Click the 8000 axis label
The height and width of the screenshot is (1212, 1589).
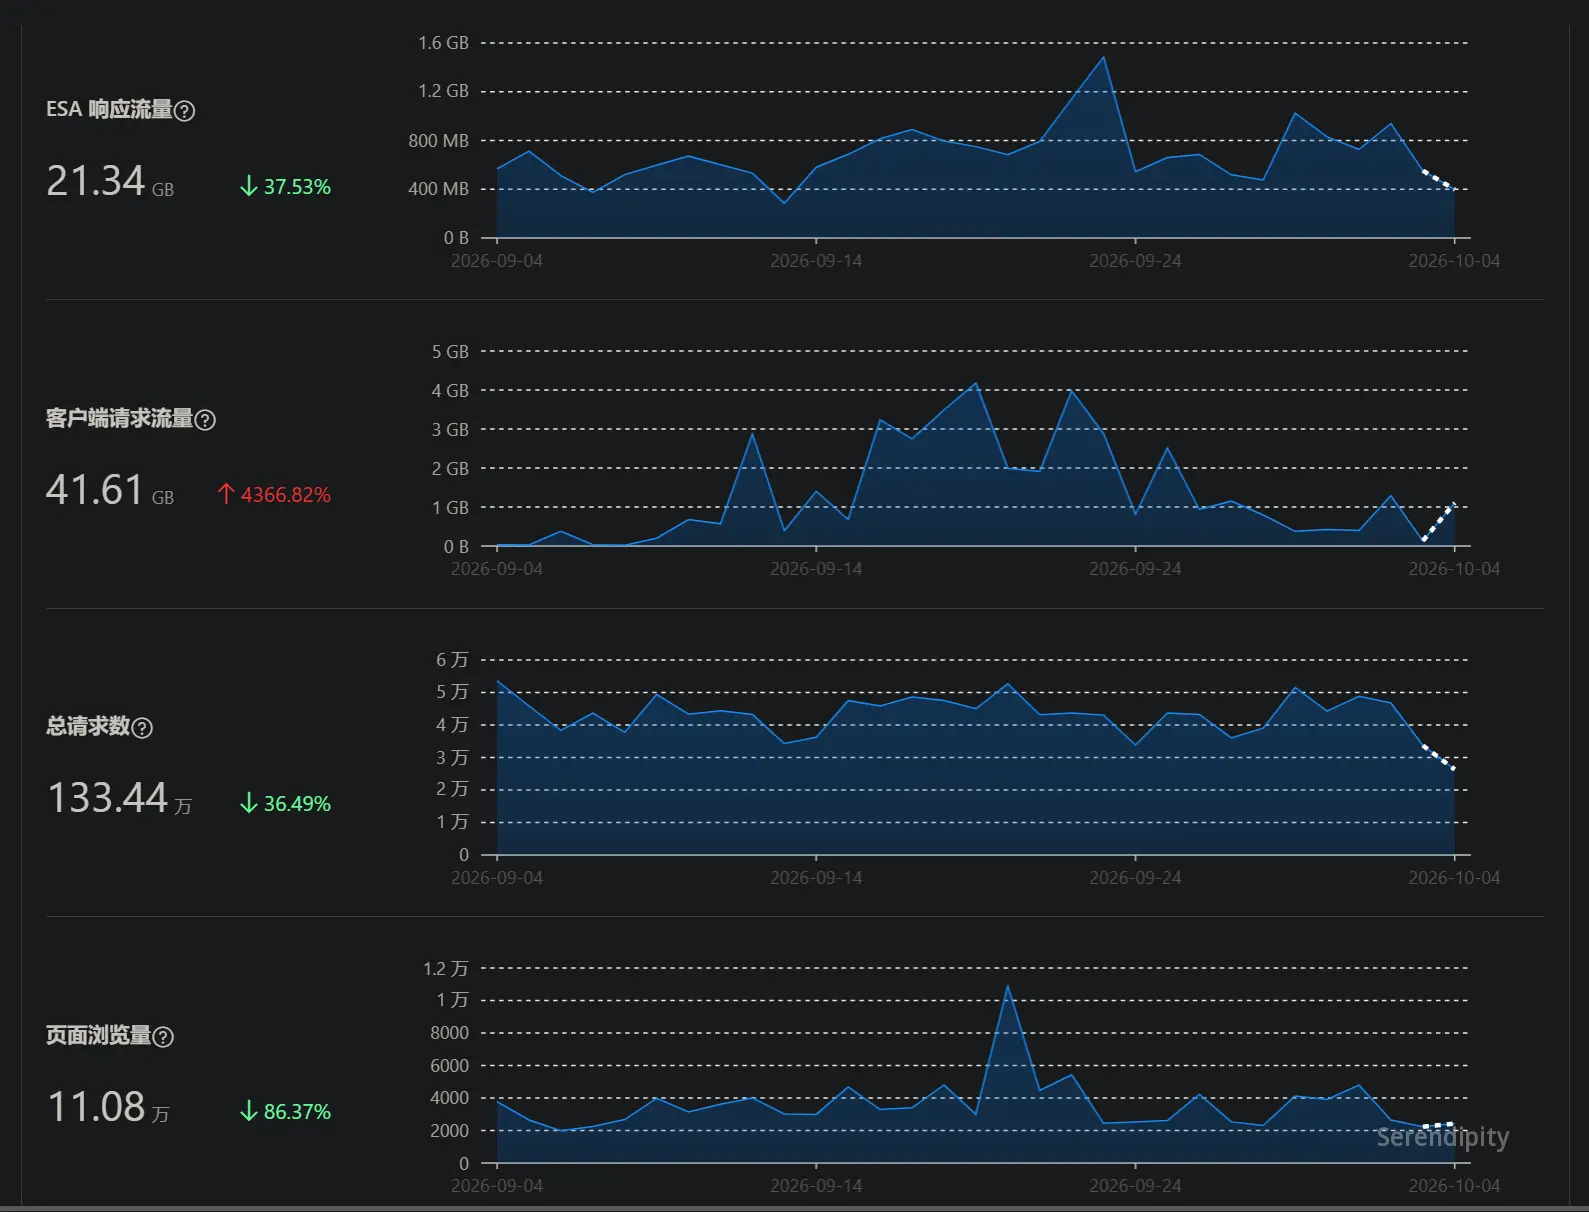[449, 1033]
